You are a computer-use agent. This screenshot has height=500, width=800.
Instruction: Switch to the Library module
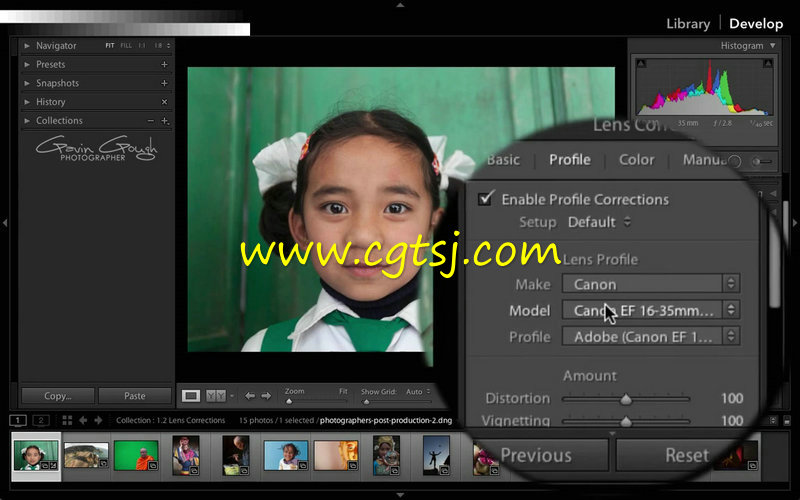click(688, 24)
